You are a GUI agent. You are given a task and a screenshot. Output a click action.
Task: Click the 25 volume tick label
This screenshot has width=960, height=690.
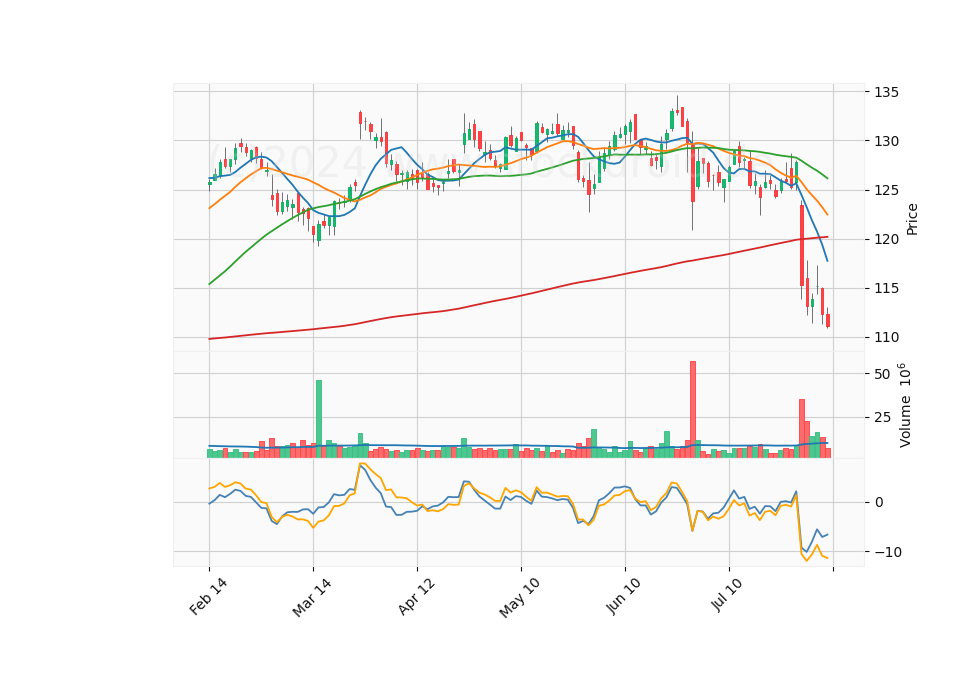(x=882, y=418)
